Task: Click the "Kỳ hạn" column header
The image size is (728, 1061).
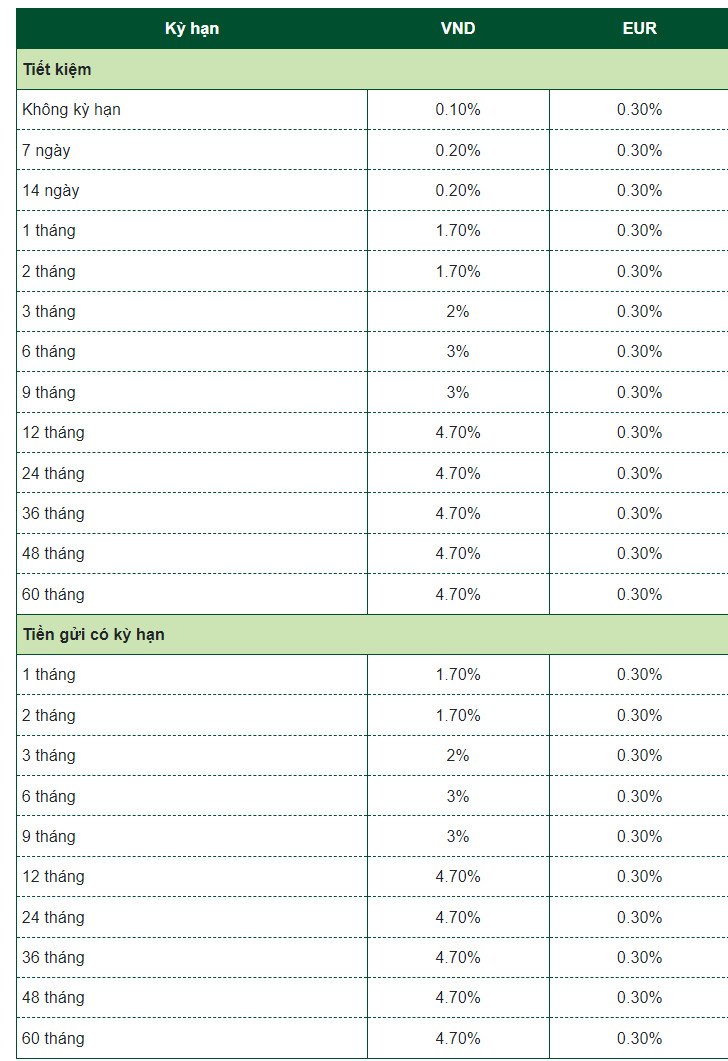Action: pyautogui.click(x=192, y=29)
